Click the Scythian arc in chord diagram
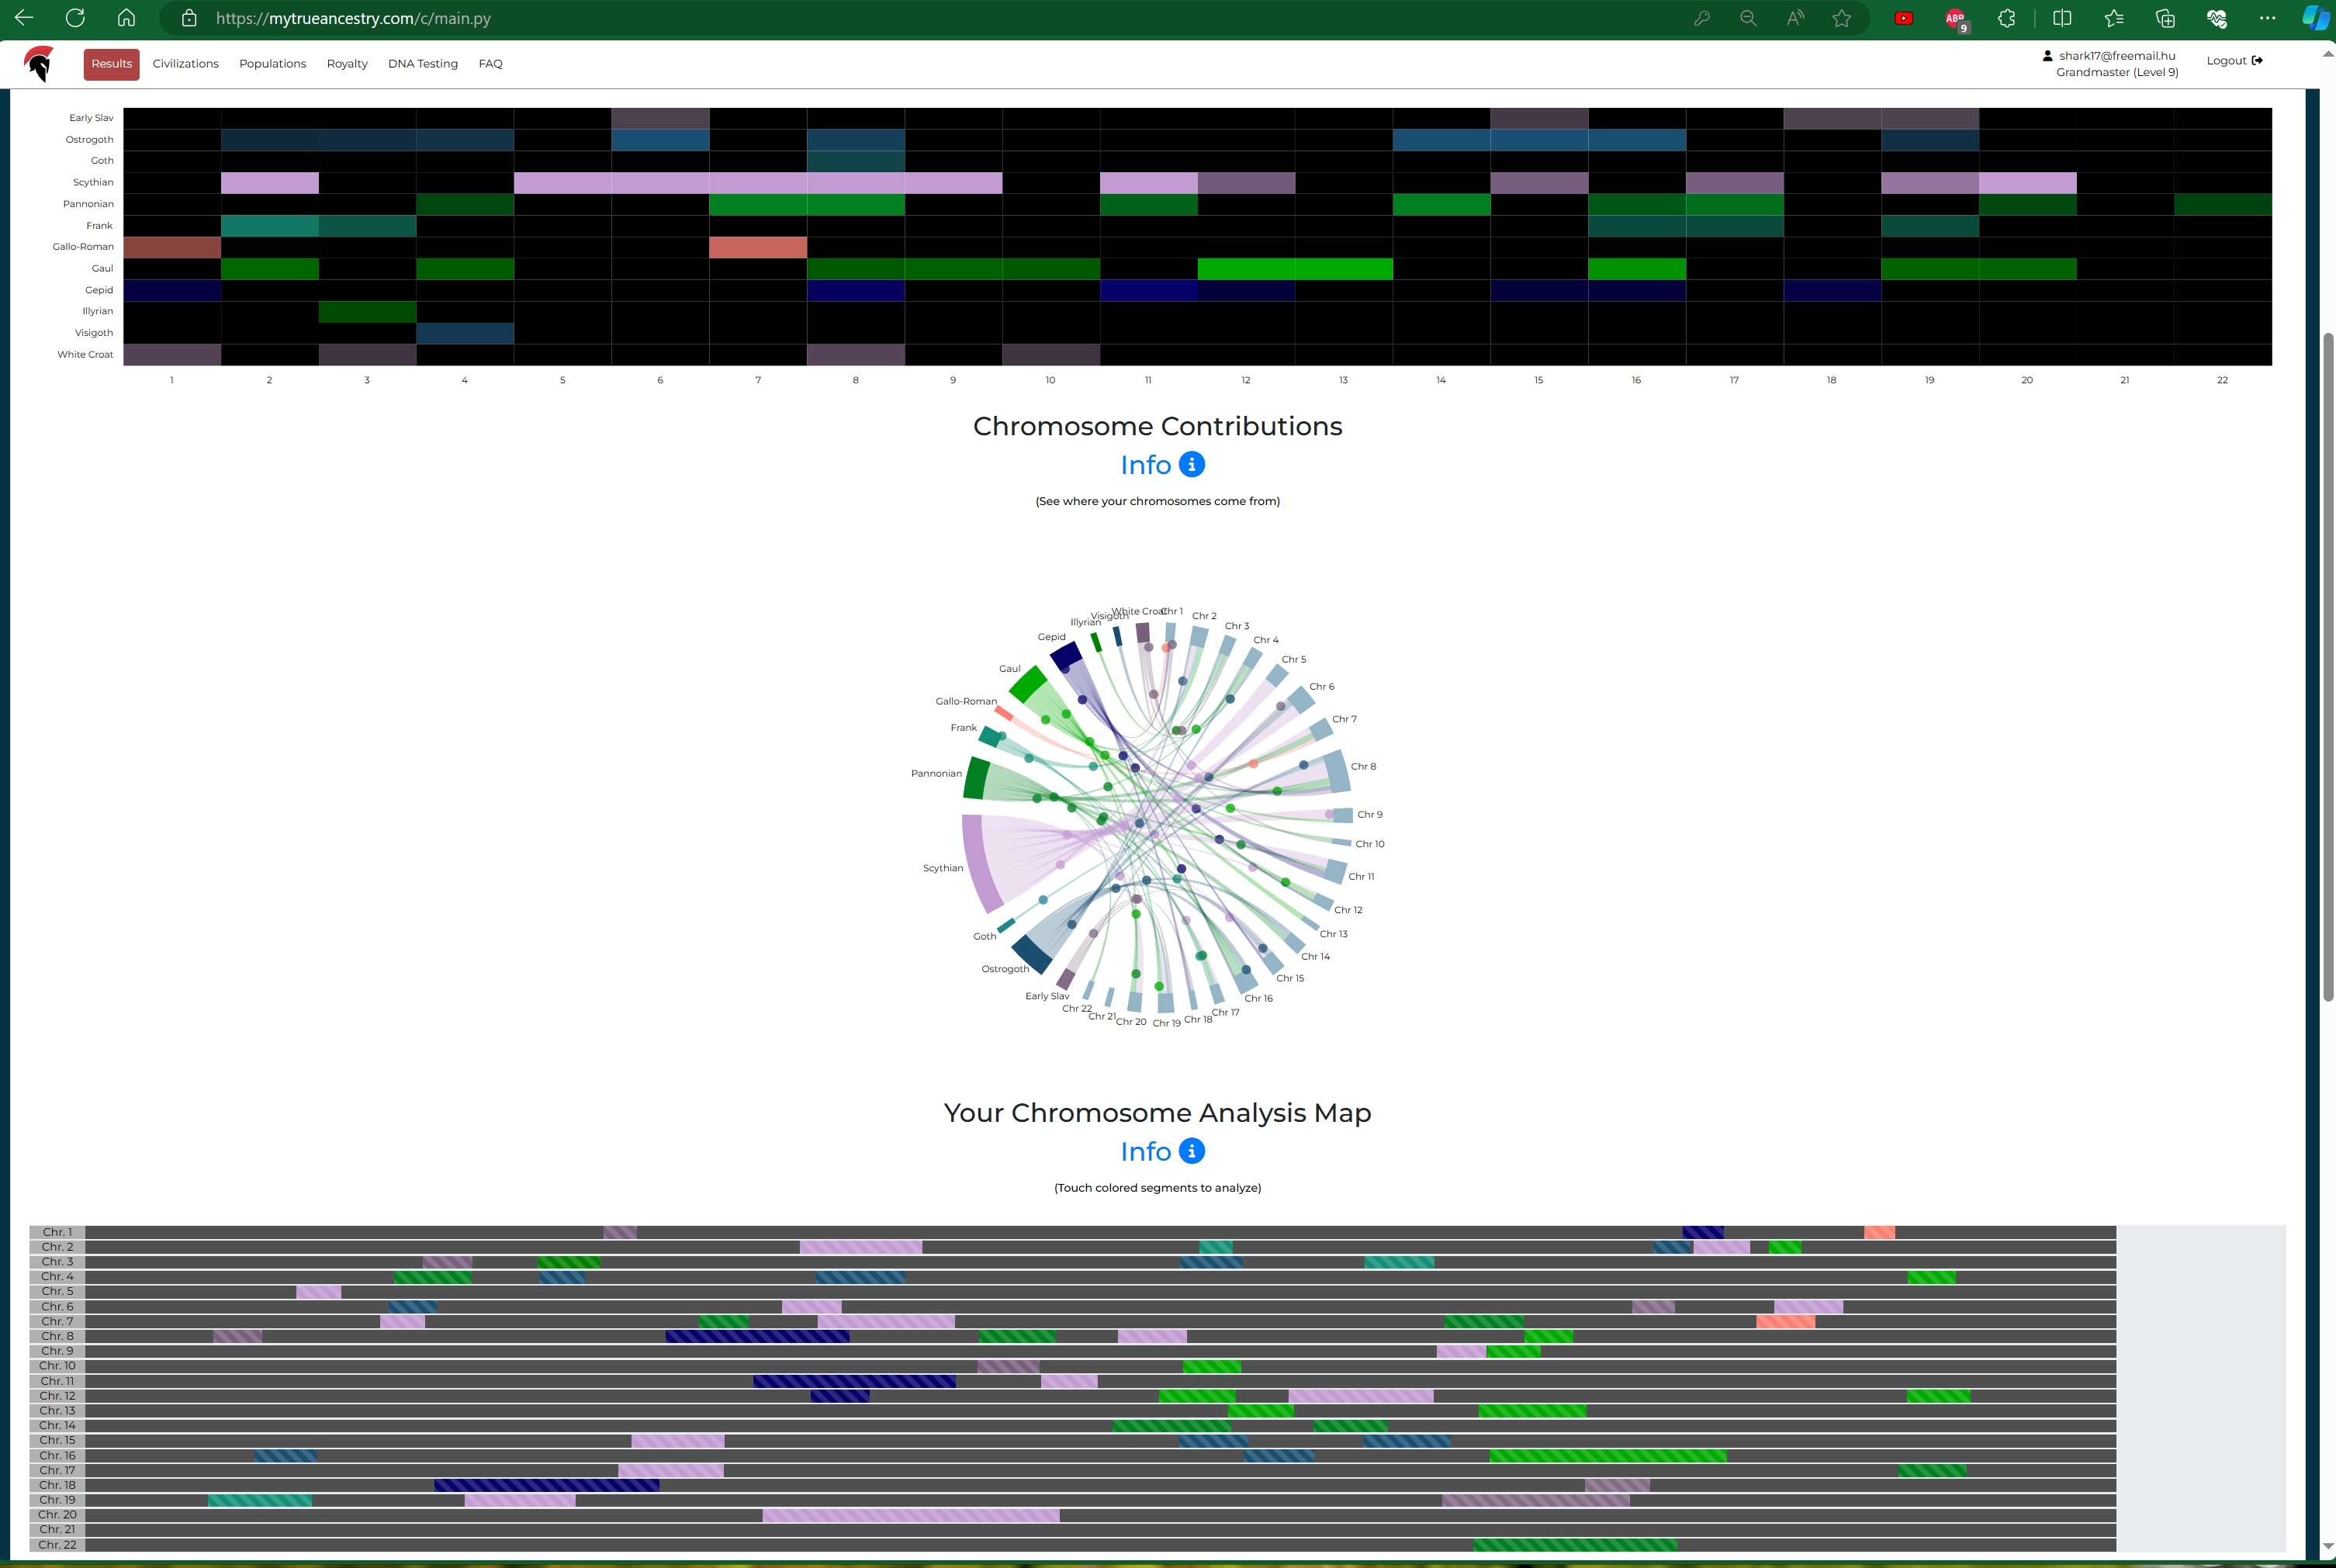2336x1568 pixels. point(976,864)
